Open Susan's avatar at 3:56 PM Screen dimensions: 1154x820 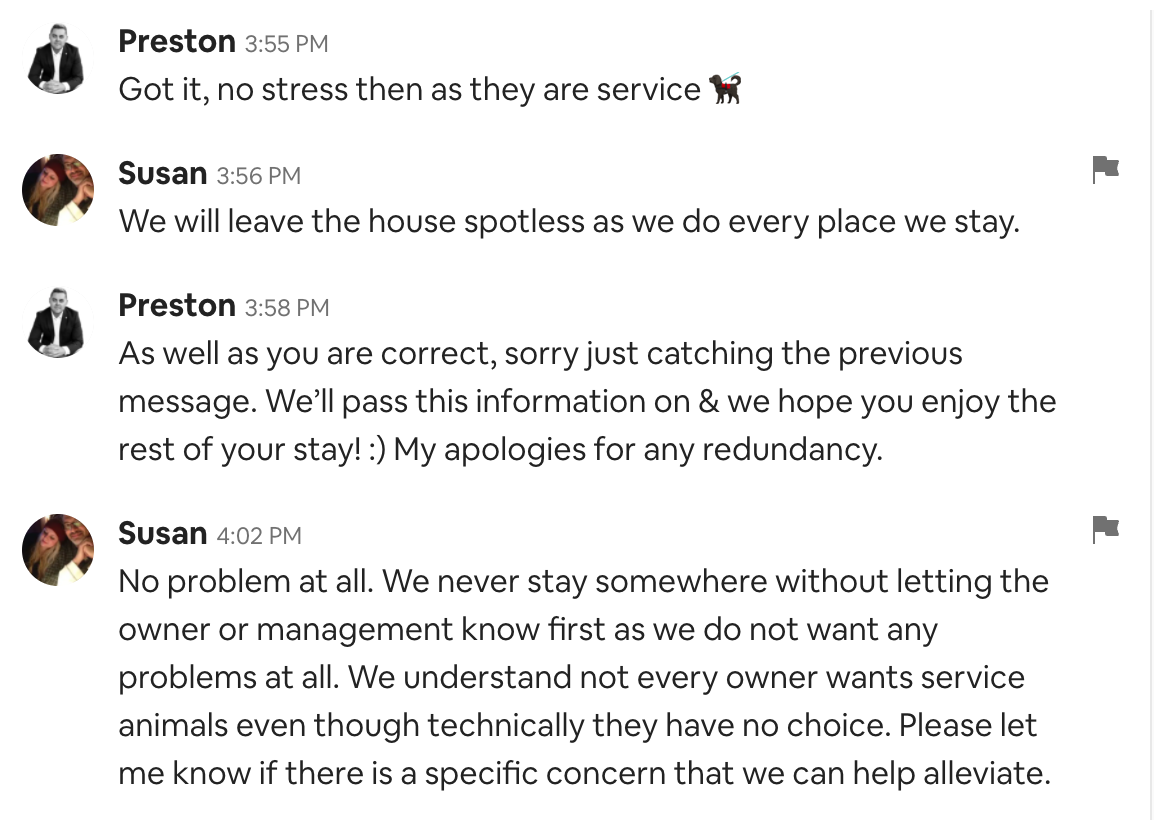(58, 190)
